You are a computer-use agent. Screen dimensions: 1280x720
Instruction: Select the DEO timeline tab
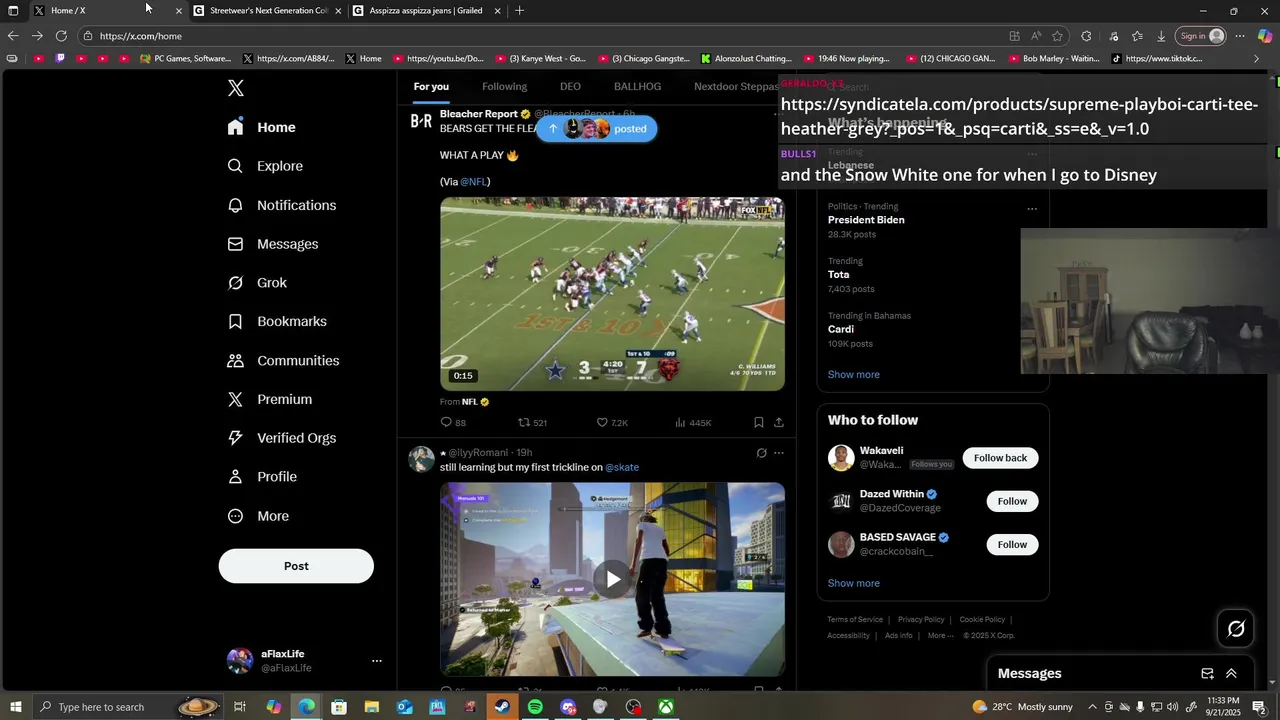(x=570, y=87)
